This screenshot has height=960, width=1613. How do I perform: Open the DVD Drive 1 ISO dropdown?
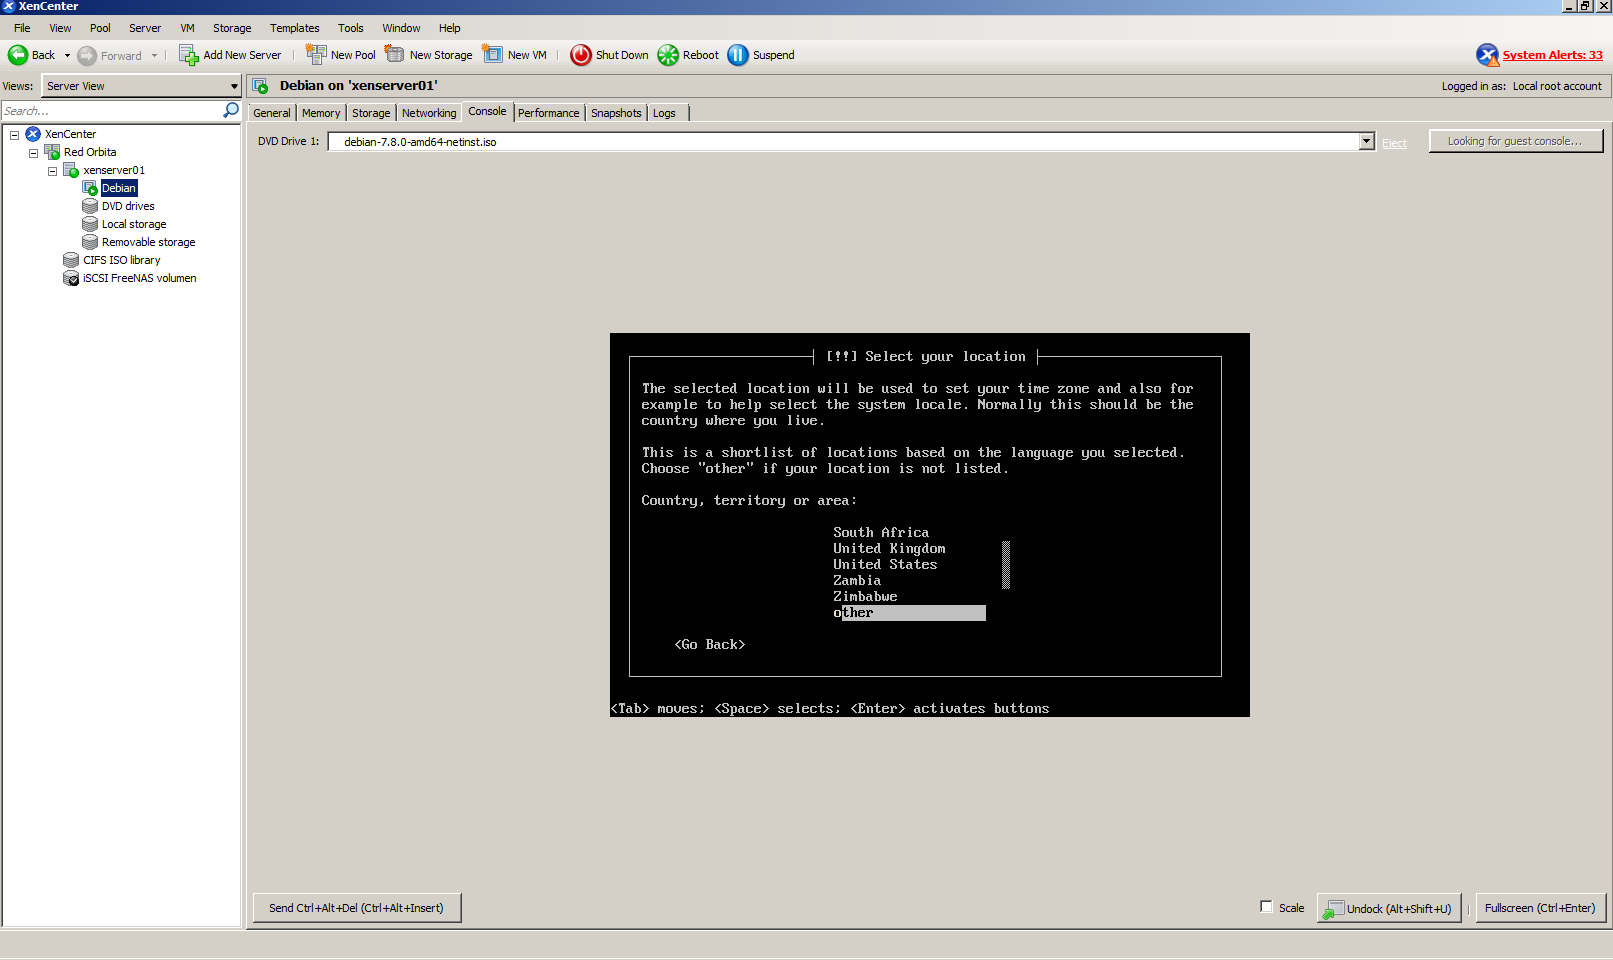pyautogui.click(x=1366, y=142)
